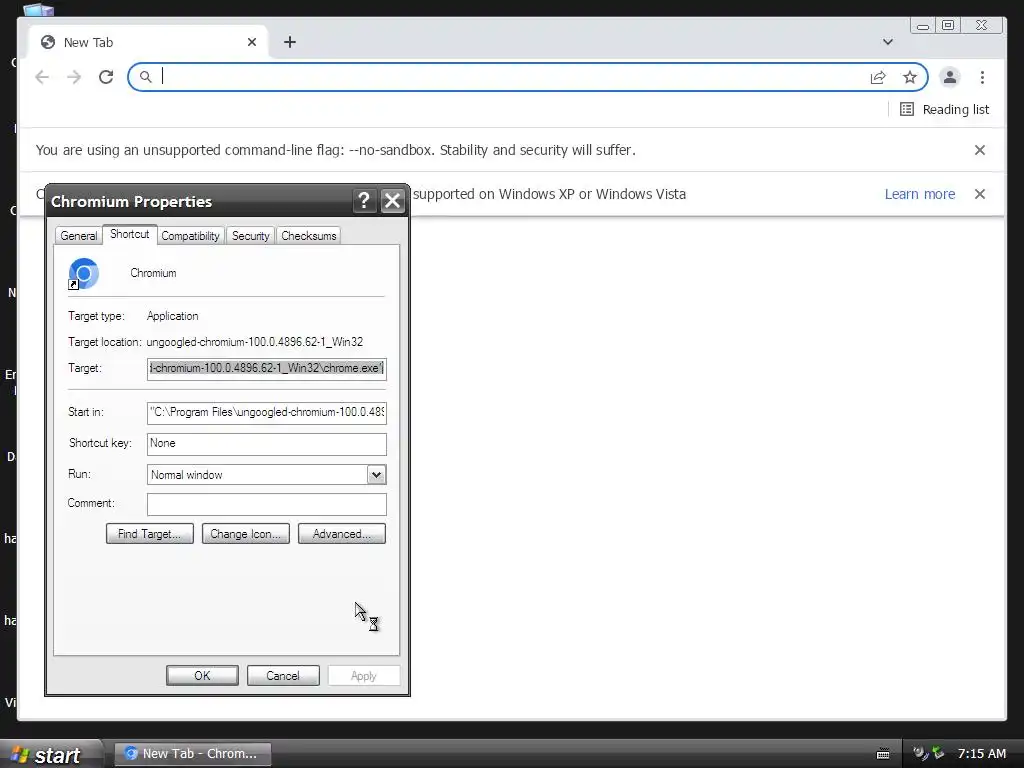Click the browser forward arrow
The height and width of the screenshot is (768, 1024).
click(x=74, y=77)
